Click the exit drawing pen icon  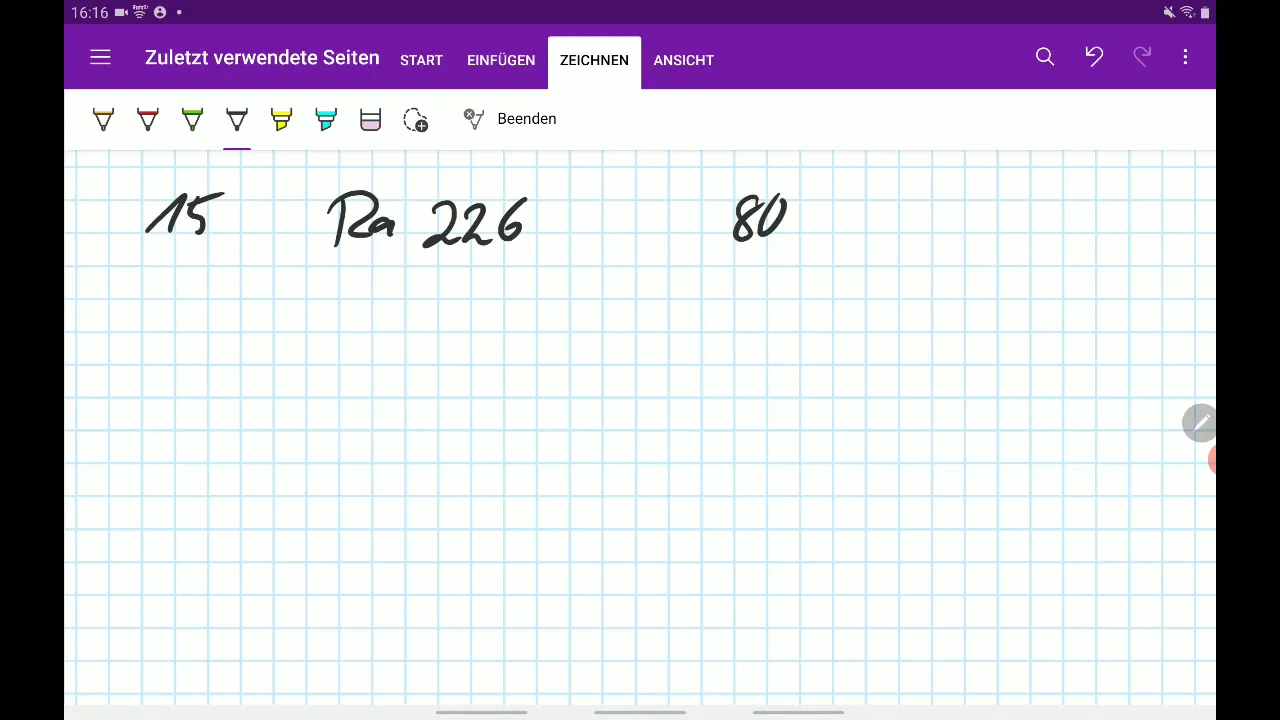pos(473,119)
